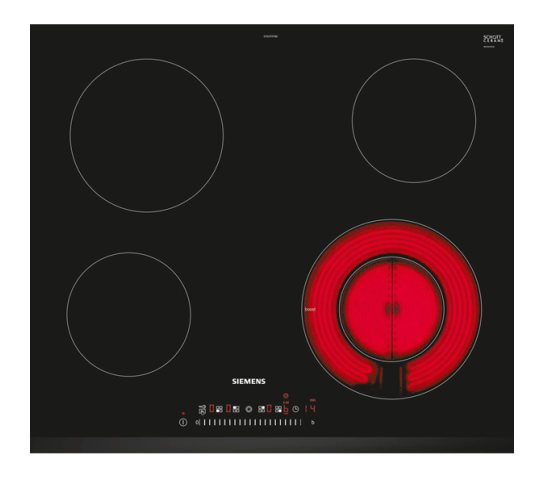Tap the red dual-zone indicator above display
This screenshot has width=545, height=484.
coord(286,396)
